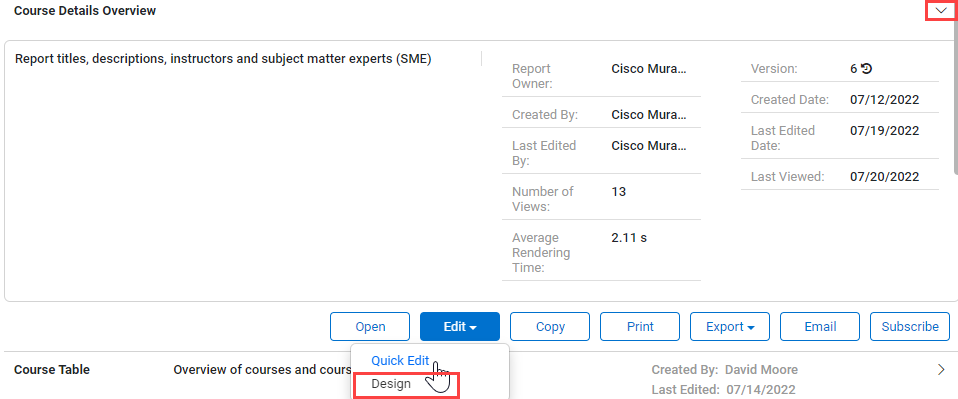Click the Created Date value 07/12/2022
Screen dimensions: 958x399
[x=885, y=100]
